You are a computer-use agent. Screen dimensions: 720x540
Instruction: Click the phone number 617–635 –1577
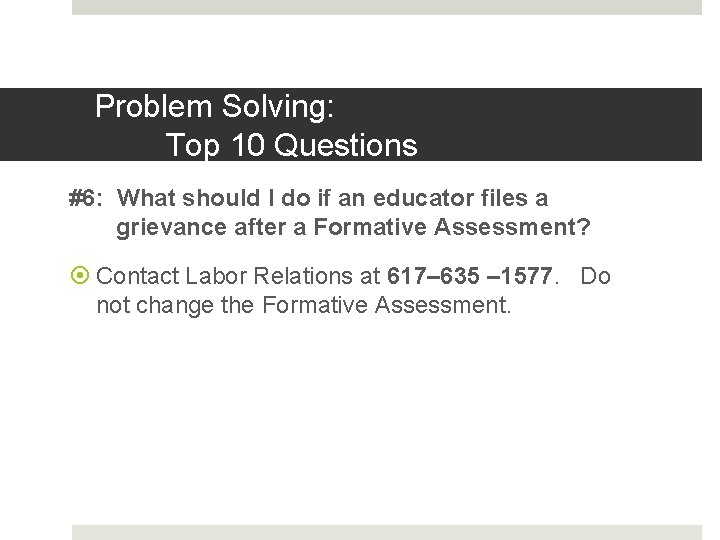(468, 276)
